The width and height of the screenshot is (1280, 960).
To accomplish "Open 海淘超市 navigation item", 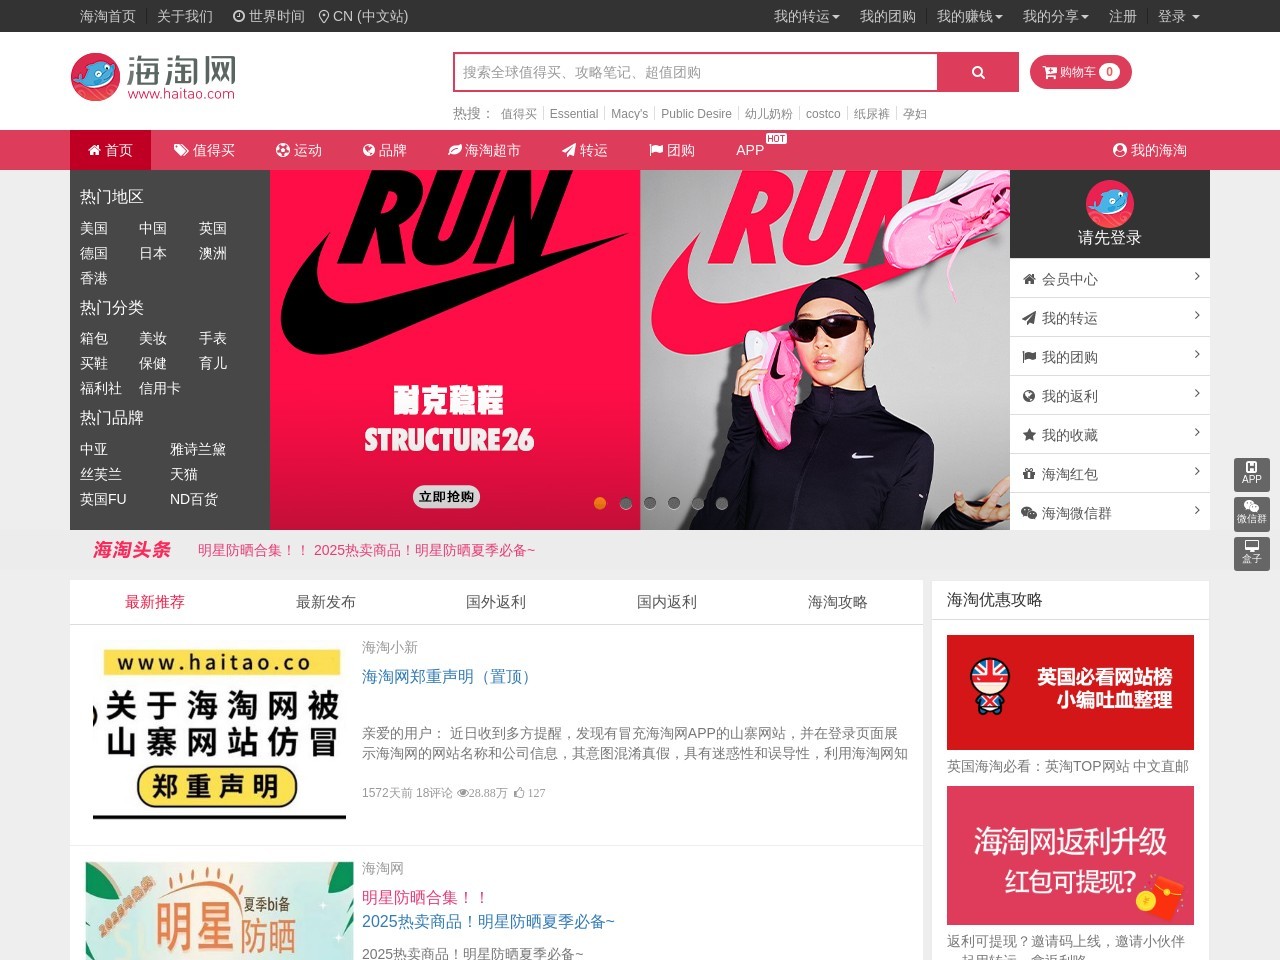I will pos(484,150).
